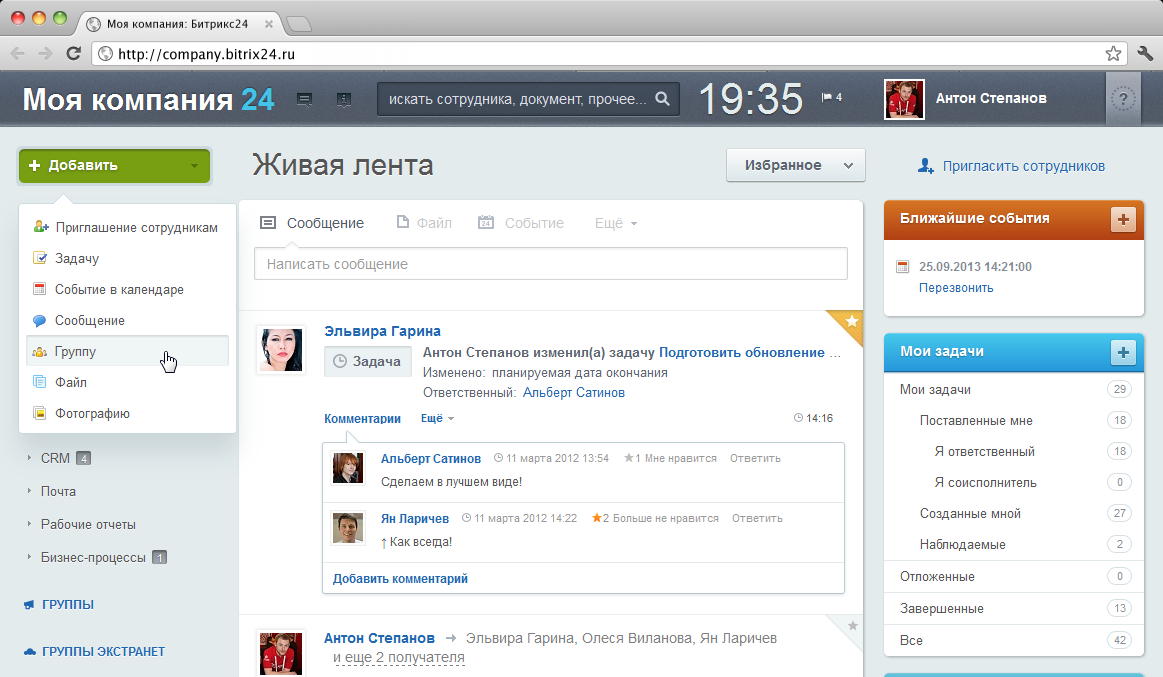Click the flag counter icon showing 4
This screenshot has height=677, width=1163.
click(831, 97)
